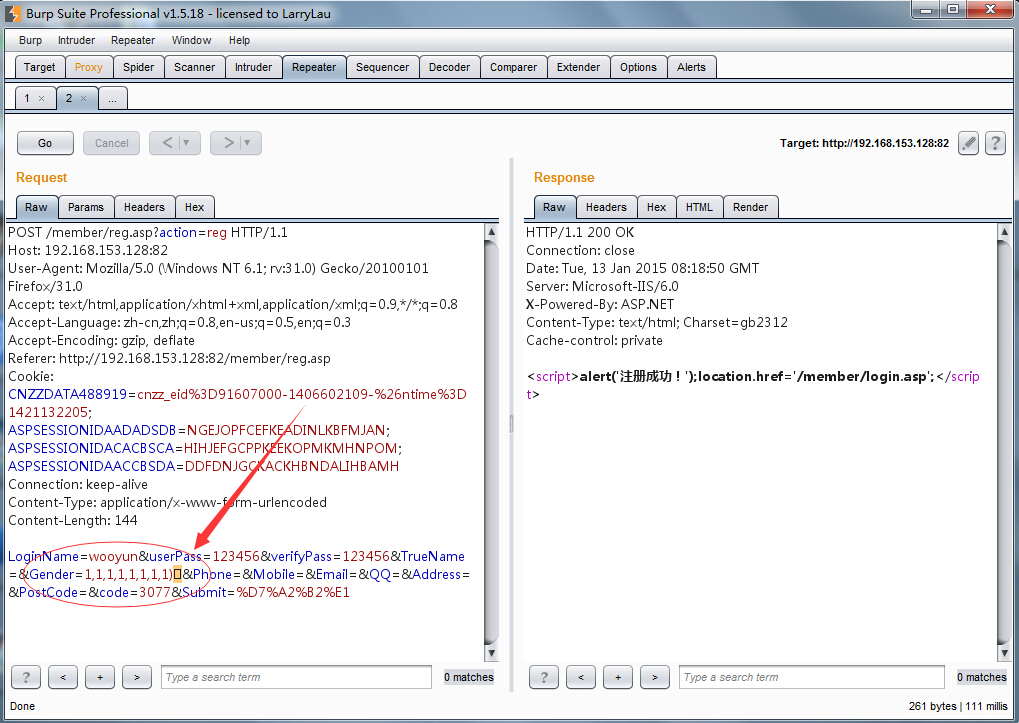This screenshot has height=723, width=1019.
Task: Select the Request Raw view tab
Action: click(36, 207)
